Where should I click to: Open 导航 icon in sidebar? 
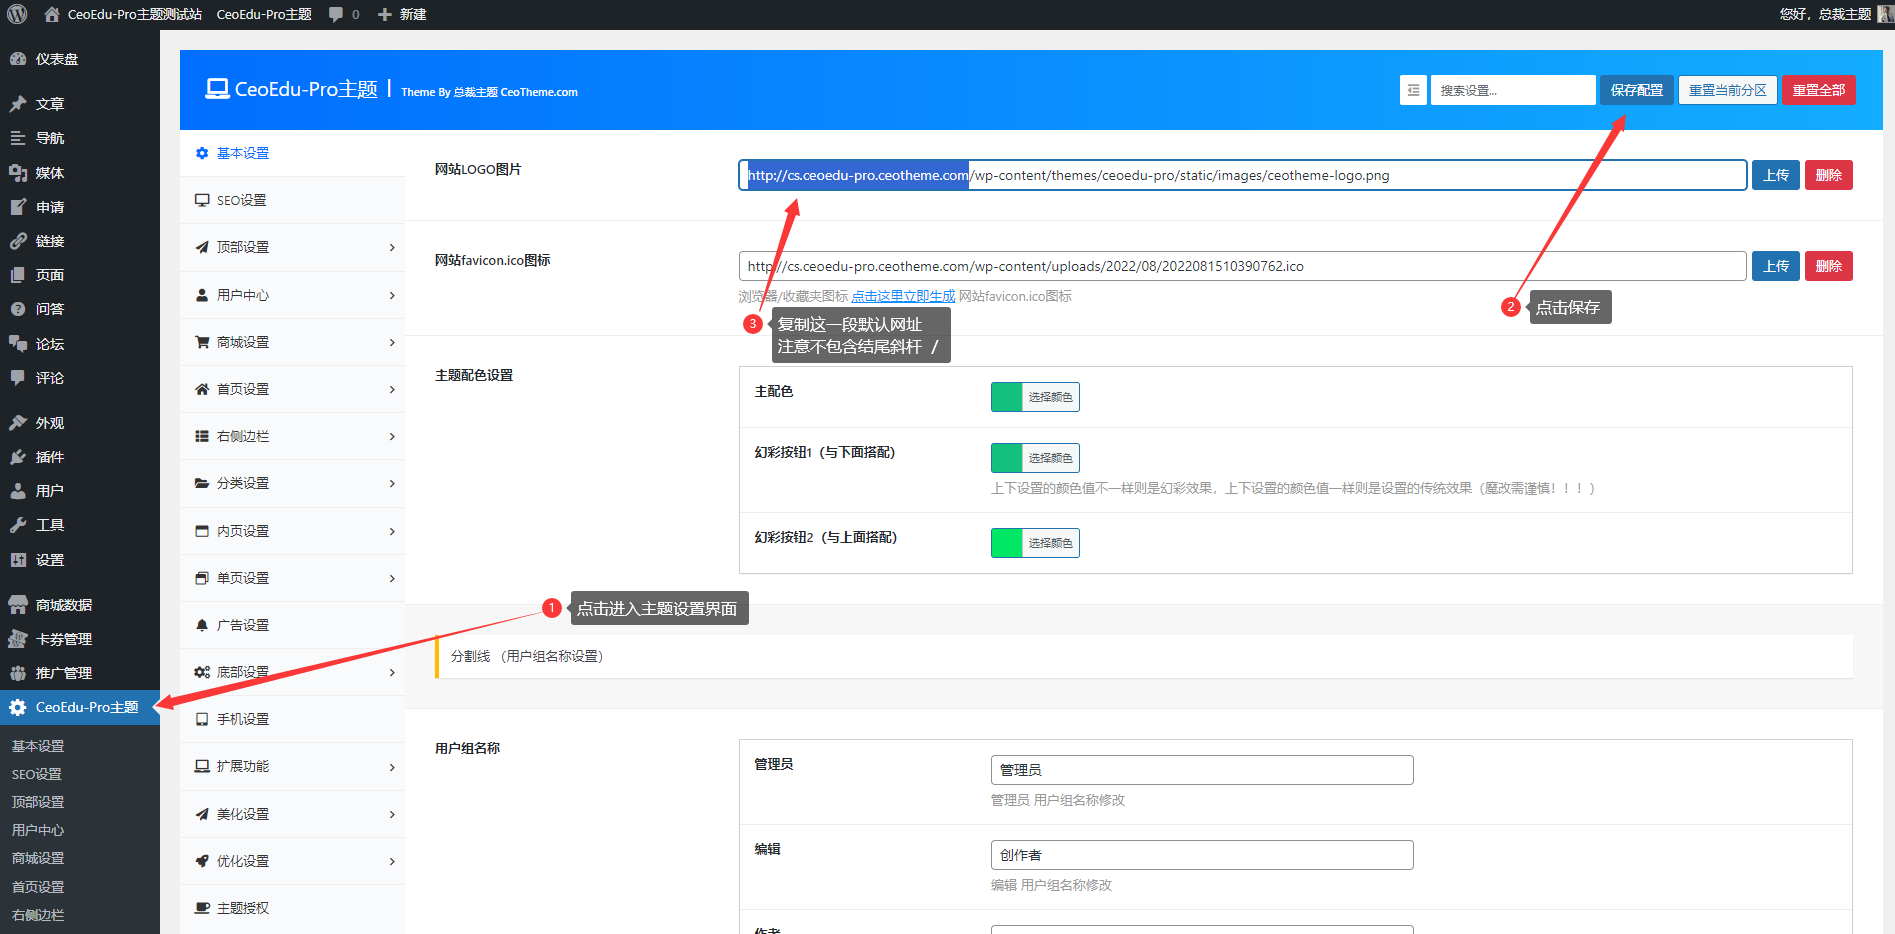pos(18,138)
